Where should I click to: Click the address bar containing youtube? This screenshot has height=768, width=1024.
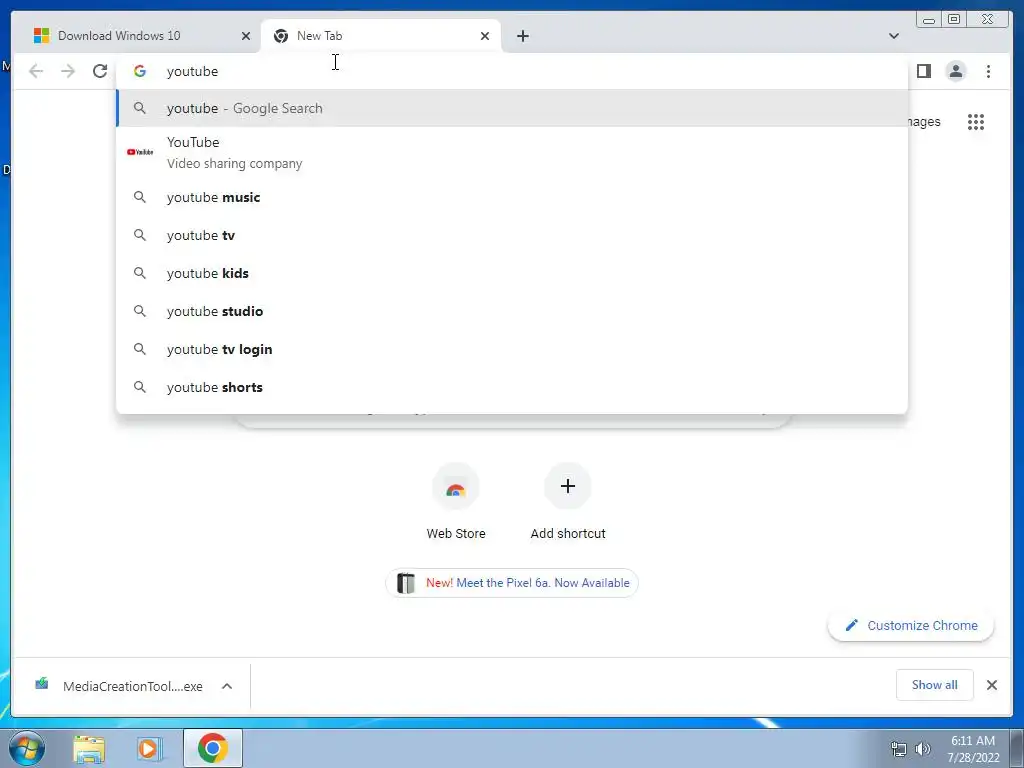[x=512, y=71]
